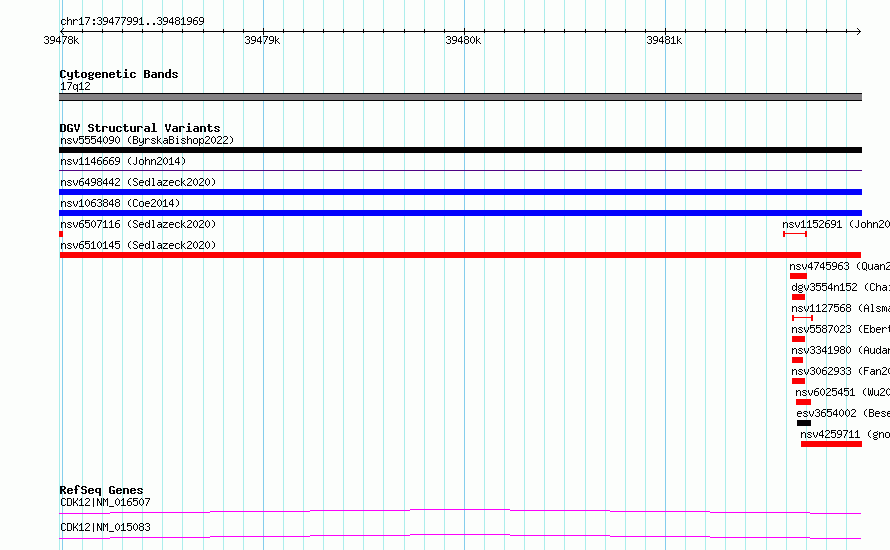Image resolution: width=890 pixels, height=550 pixels.
Task: Click the 17q12 cytogenetic band bar
Action: pos(460,97)
